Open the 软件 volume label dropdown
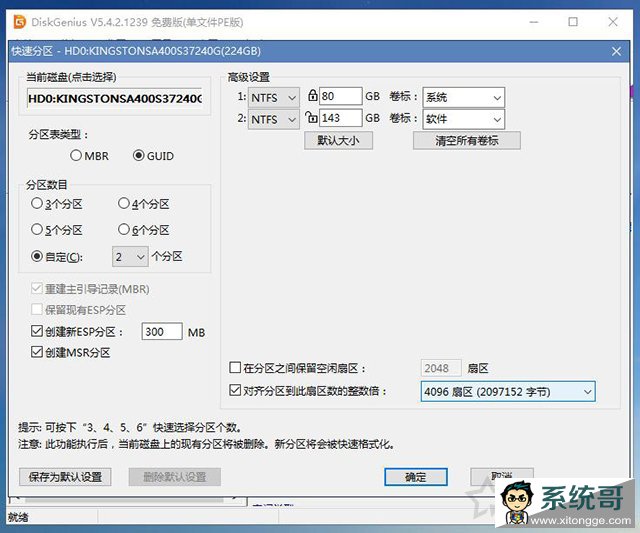 tap(464, 119)
